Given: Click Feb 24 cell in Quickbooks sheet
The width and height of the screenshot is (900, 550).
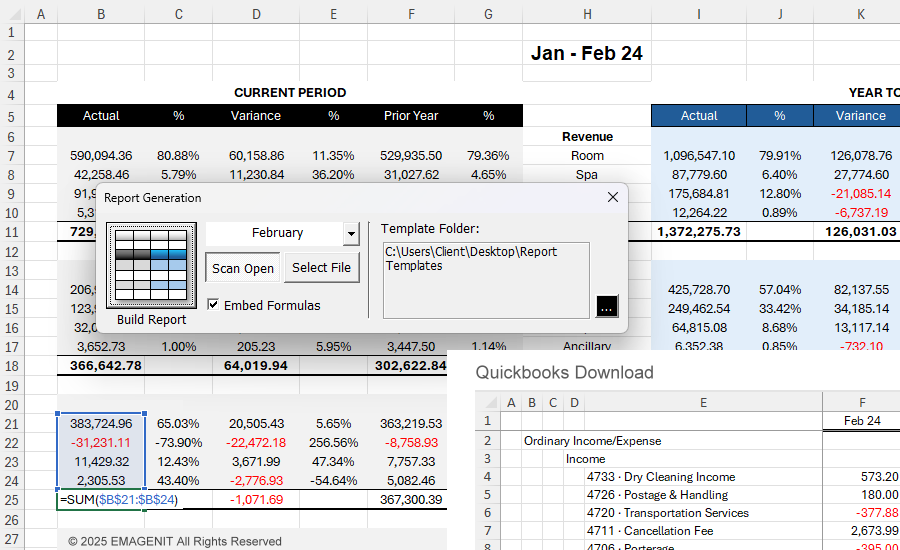Looking at the screenshot, I should (x=862, y=421).
